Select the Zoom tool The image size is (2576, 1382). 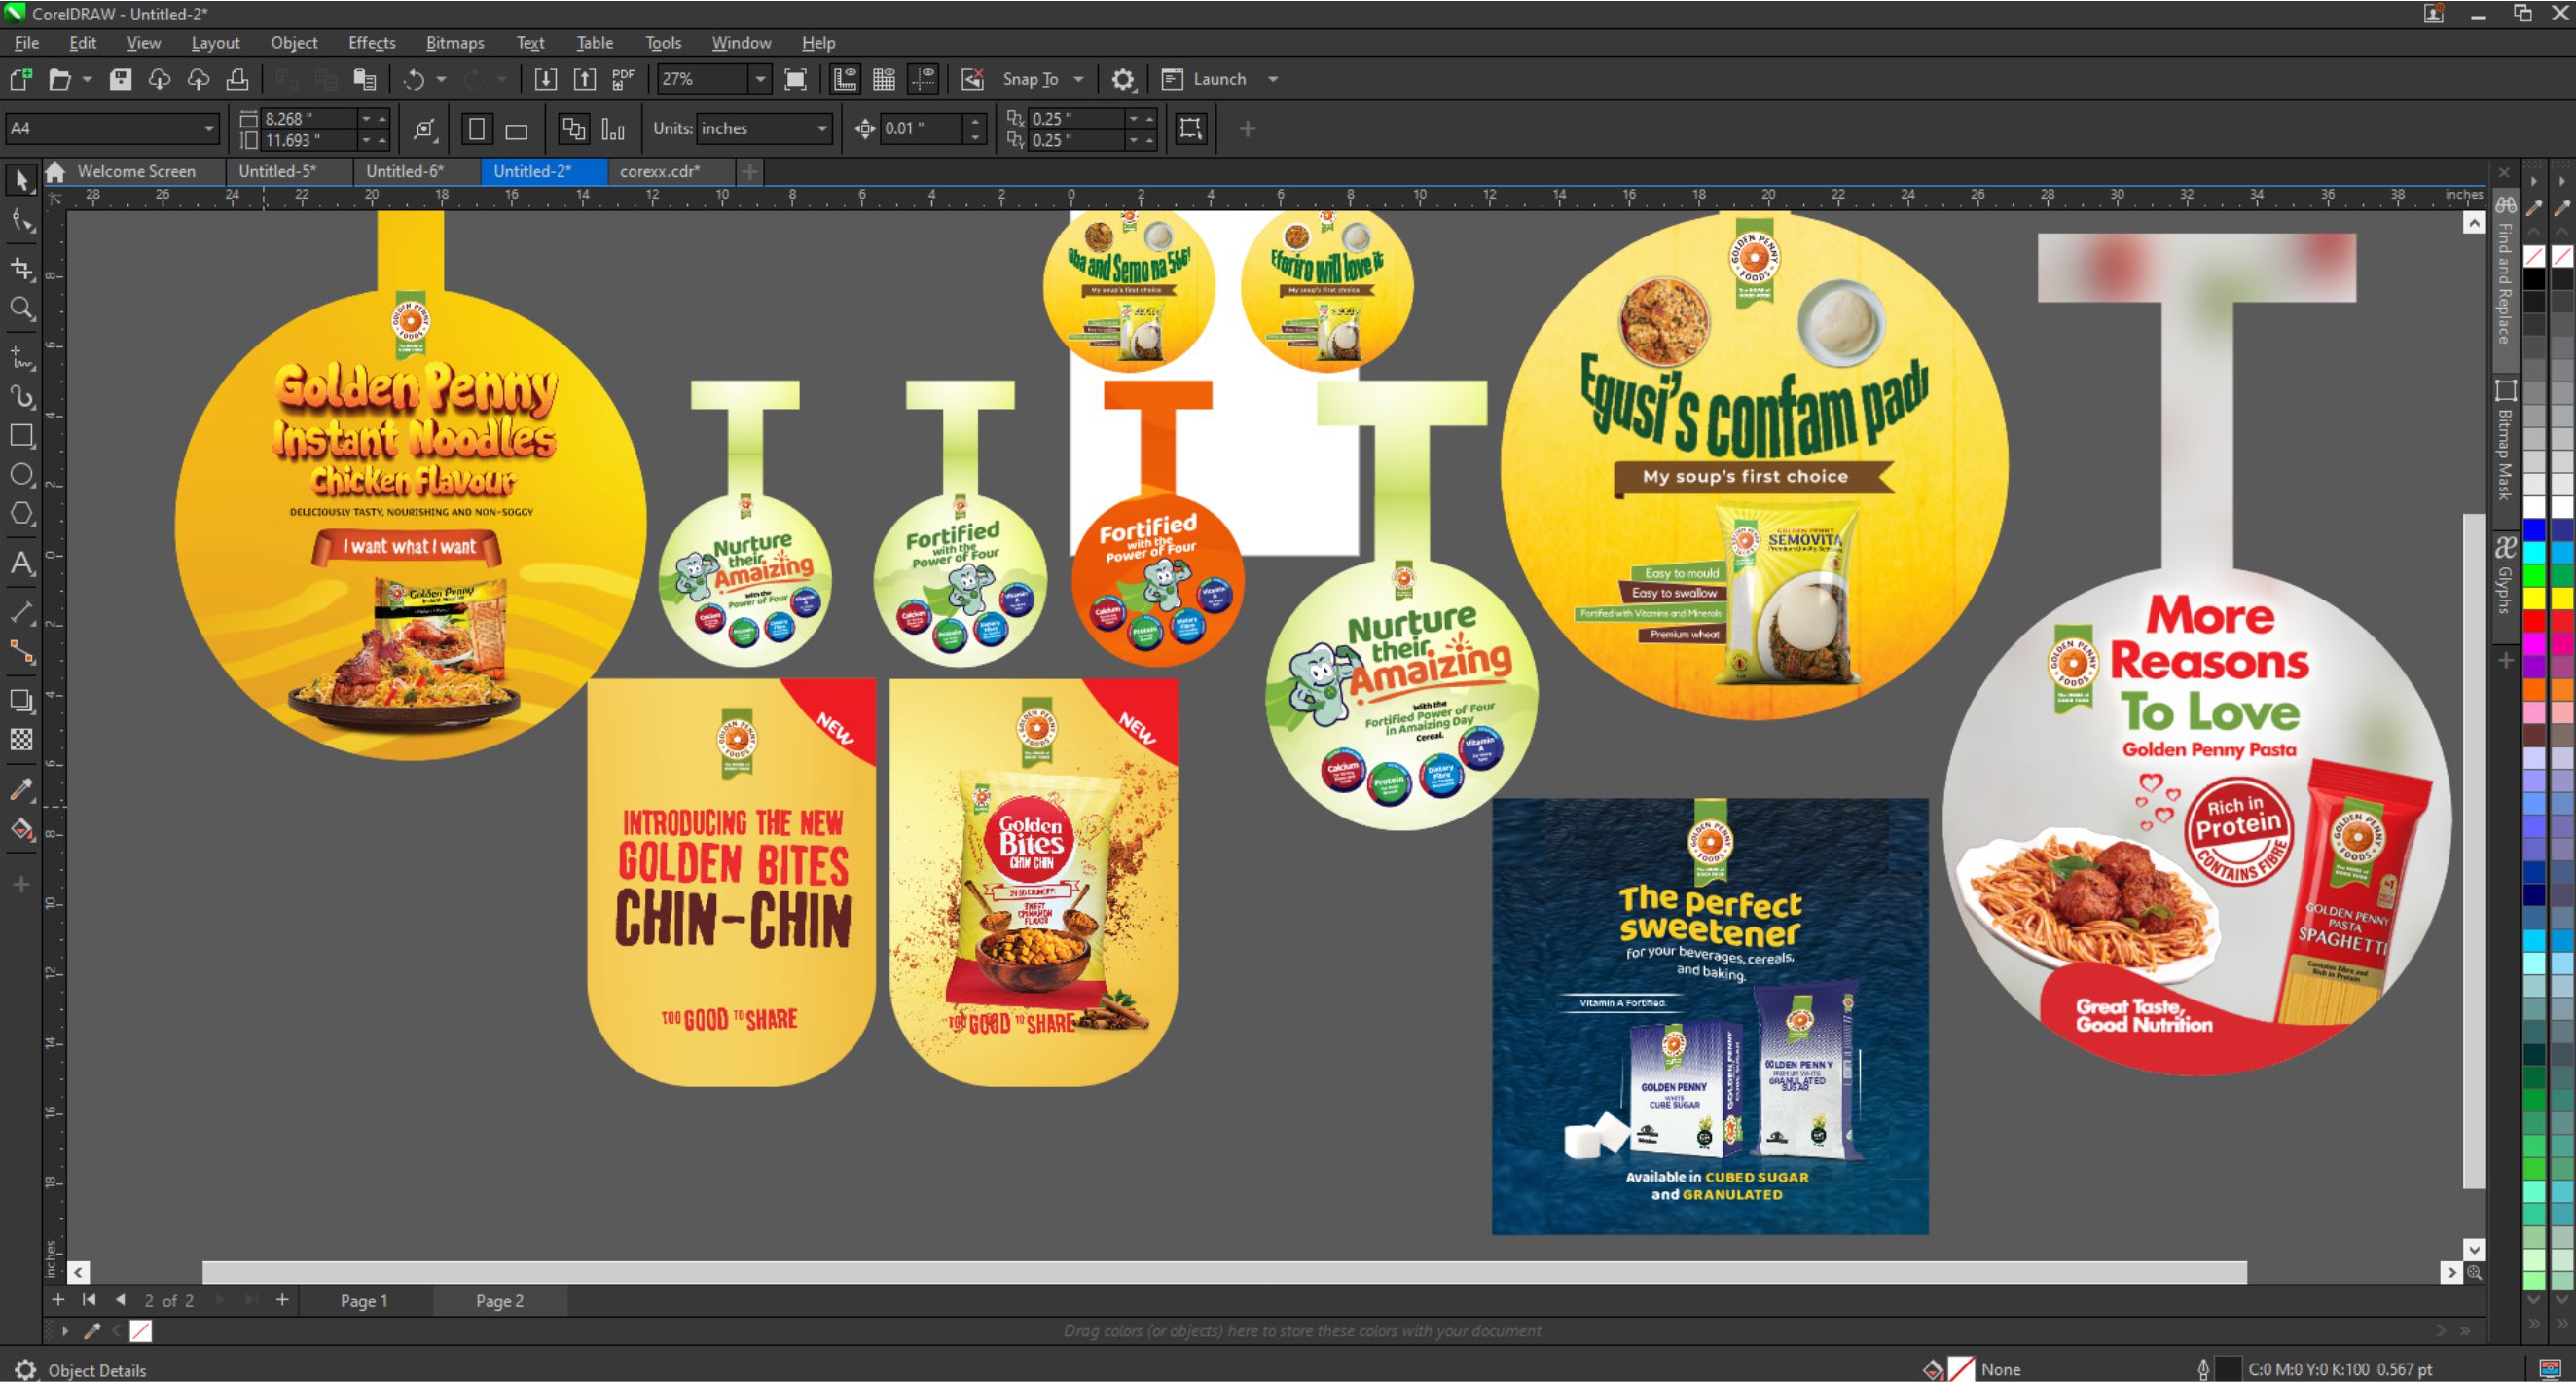point(21,309)
